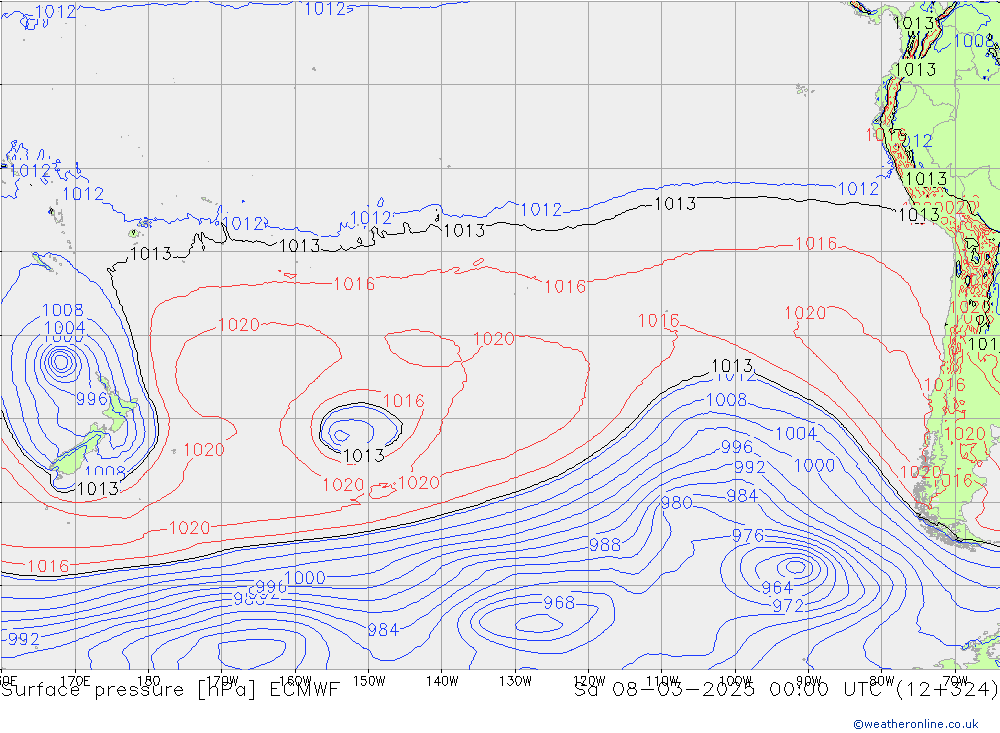Select the 984 label next to 980 label

[x=742, y=496]
